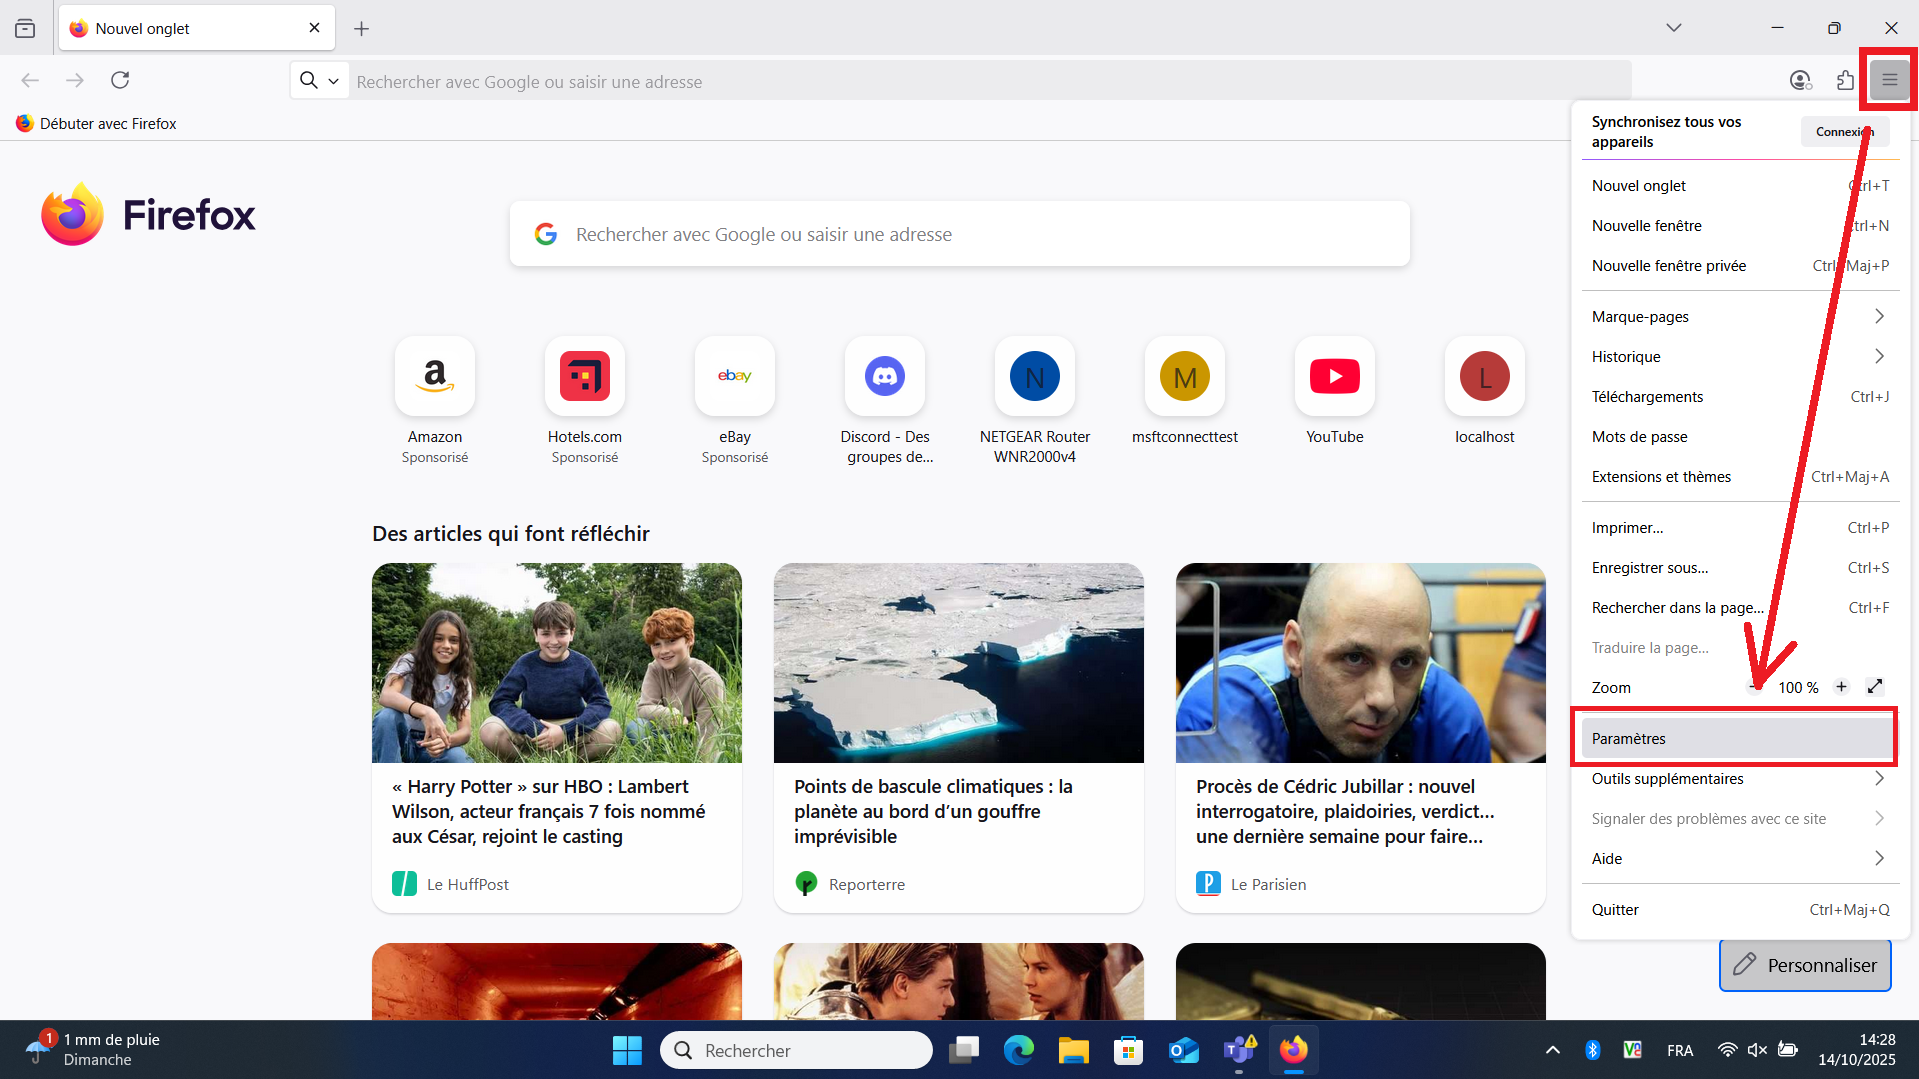Launch Microsoft Edge from the taskbar
Screen dimensions: 1919x1079
[1018, 1050]
